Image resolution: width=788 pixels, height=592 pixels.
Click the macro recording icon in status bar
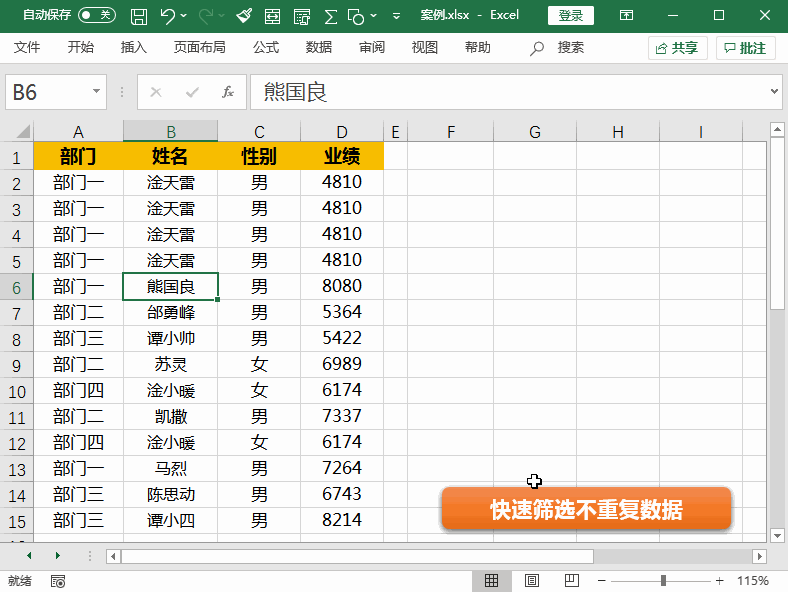(x=58, y=581)
